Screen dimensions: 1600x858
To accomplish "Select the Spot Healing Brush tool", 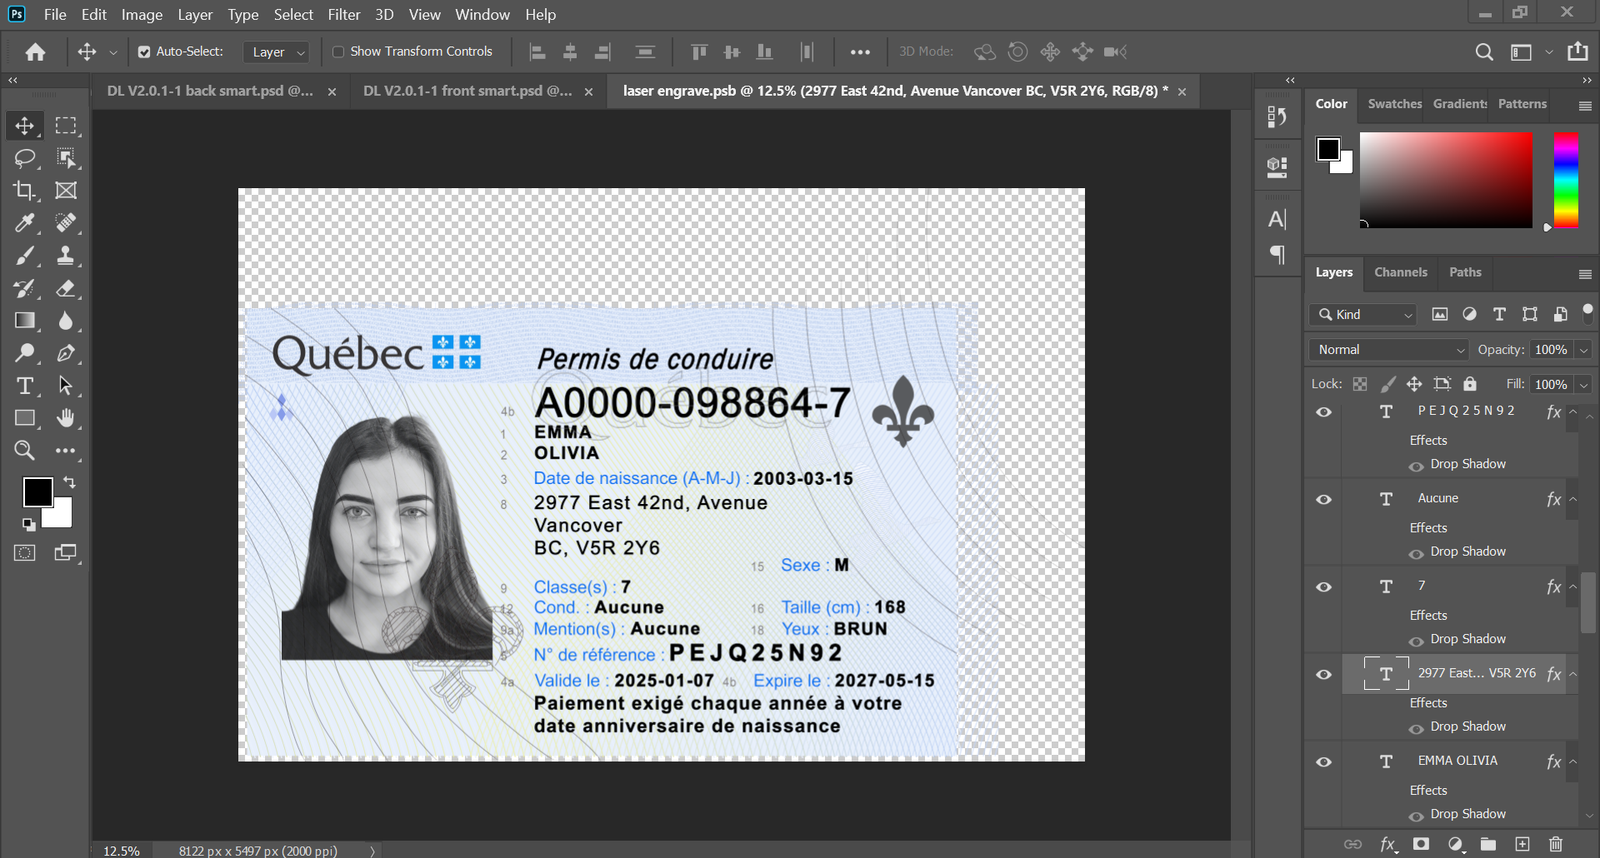I will [x=66, y=223].
